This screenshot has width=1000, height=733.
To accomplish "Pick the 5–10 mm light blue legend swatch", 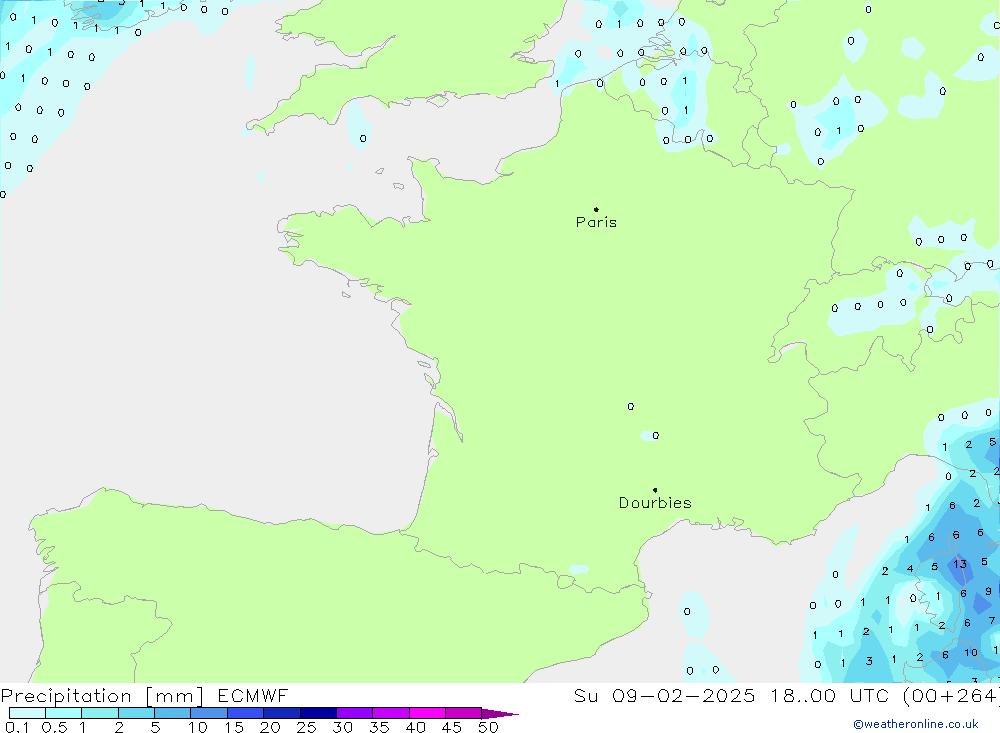I will [x=172, y=713].
